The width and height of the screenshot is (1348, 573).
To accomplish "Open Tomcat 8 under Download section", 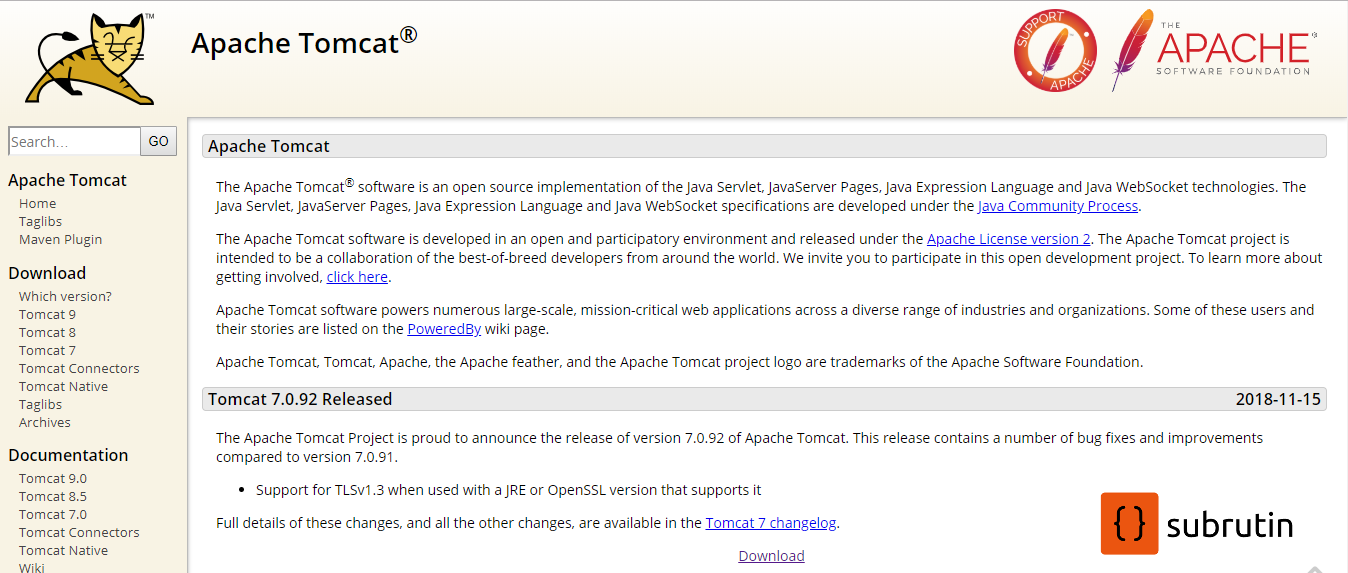I will pyautogui.click(x=47, y=332).
